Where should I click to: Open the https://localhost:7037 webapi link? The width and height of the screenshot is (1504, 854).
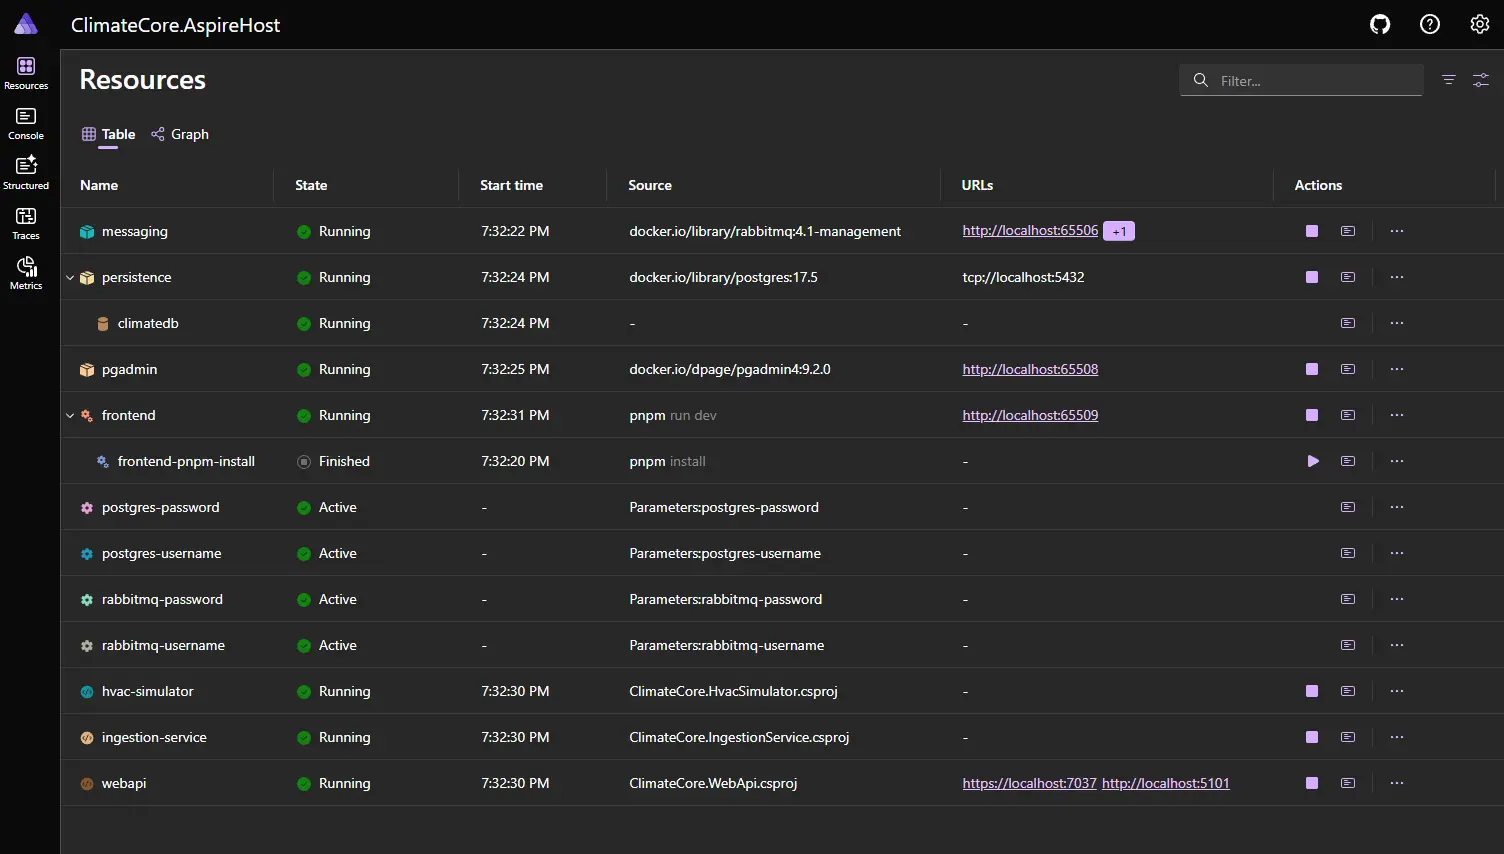point(1029,783)
